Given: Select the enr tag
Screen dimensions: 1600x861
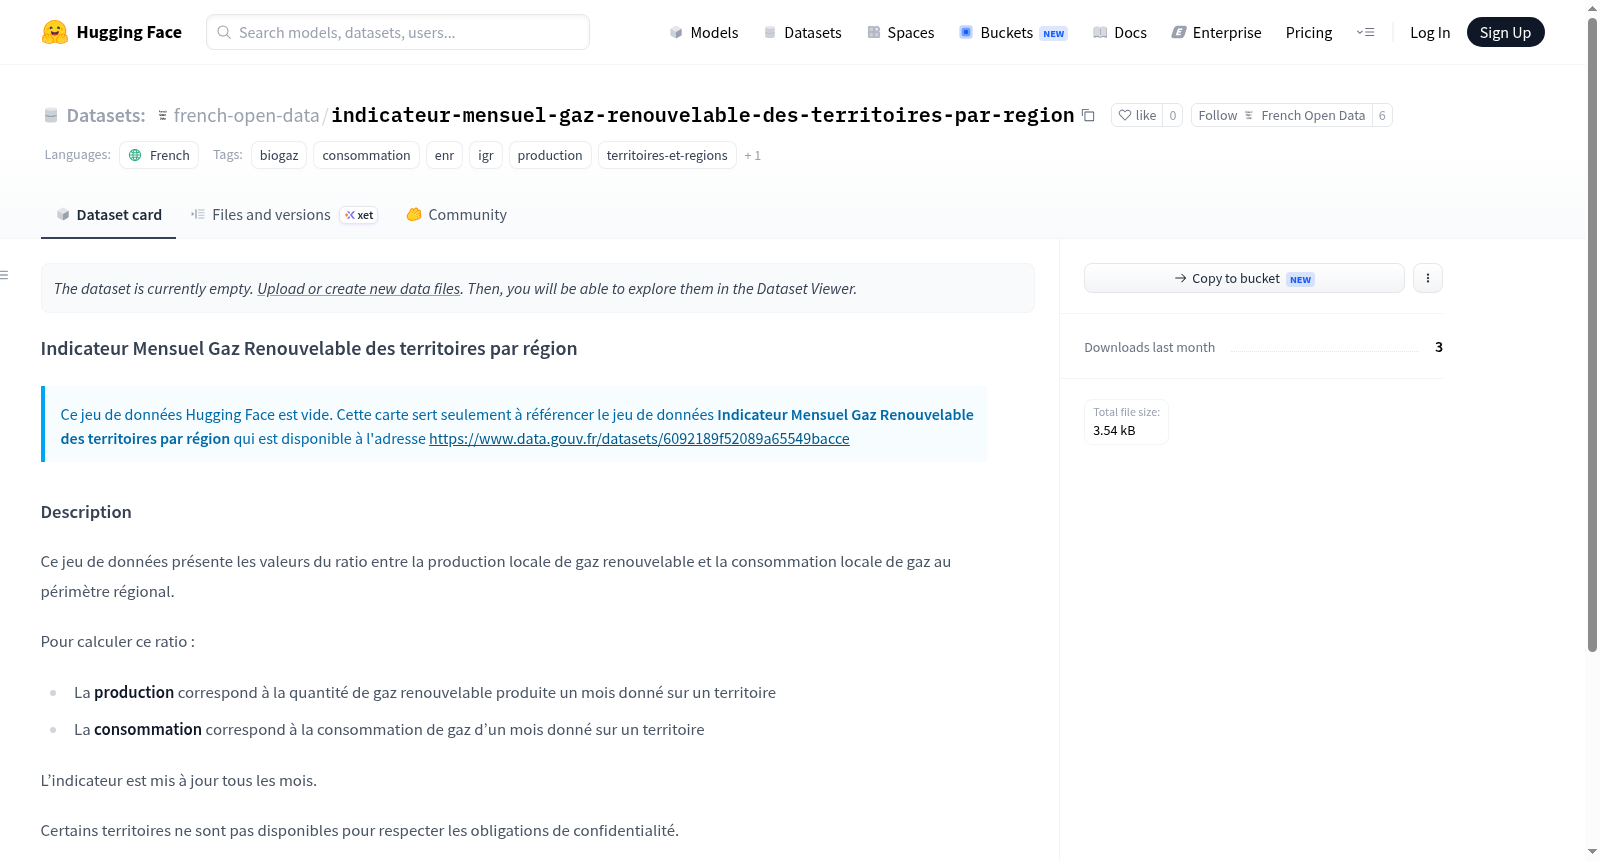Looking at the screenshot, I should click(444, 155).
